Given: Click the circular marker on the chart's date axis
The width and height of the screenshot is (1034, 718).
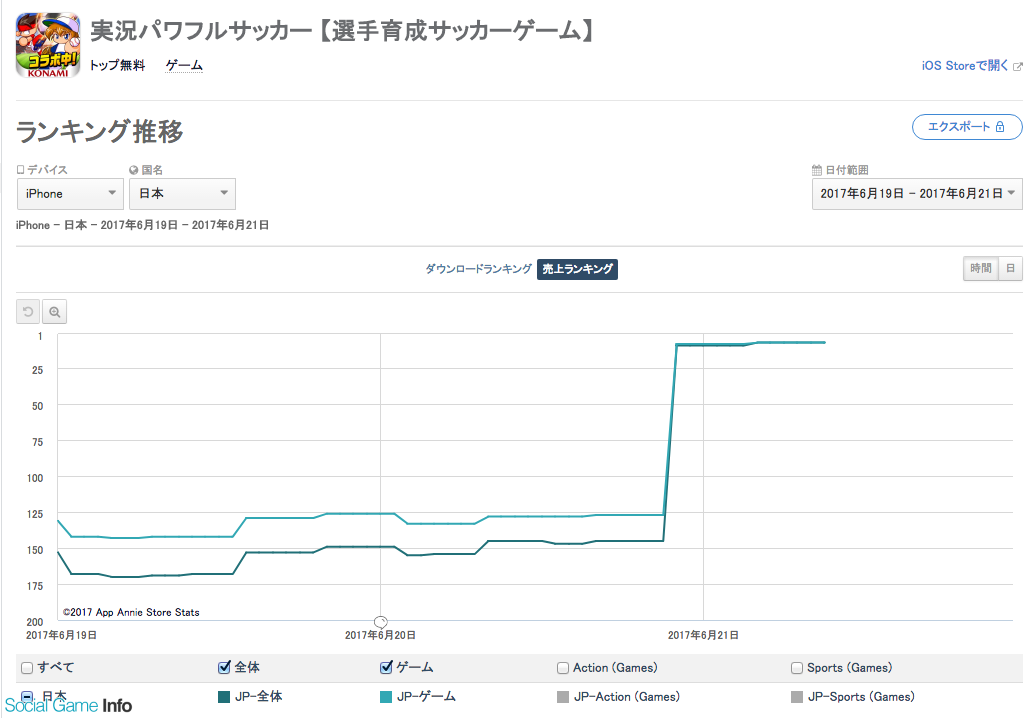Looking at the screenshot, I should [x=380, y=622].
